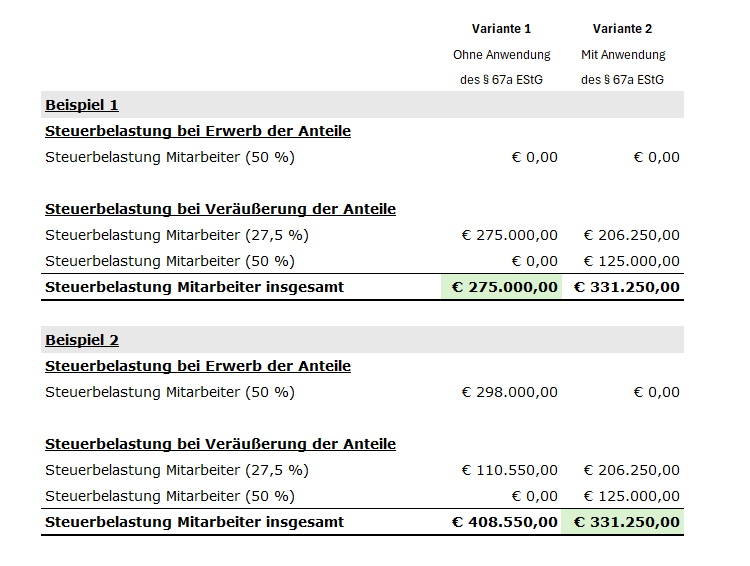Click 'Mit Anwendung' subheader text
The image size is (750, 566).
tap(623, 55)
